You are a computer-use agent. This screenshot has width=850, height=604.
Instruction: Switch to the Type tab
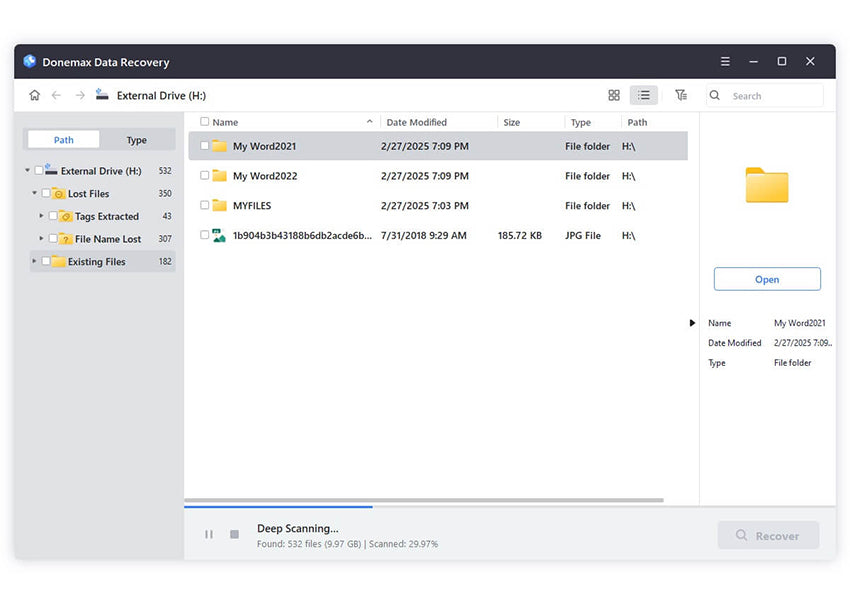tap(137, 140)
